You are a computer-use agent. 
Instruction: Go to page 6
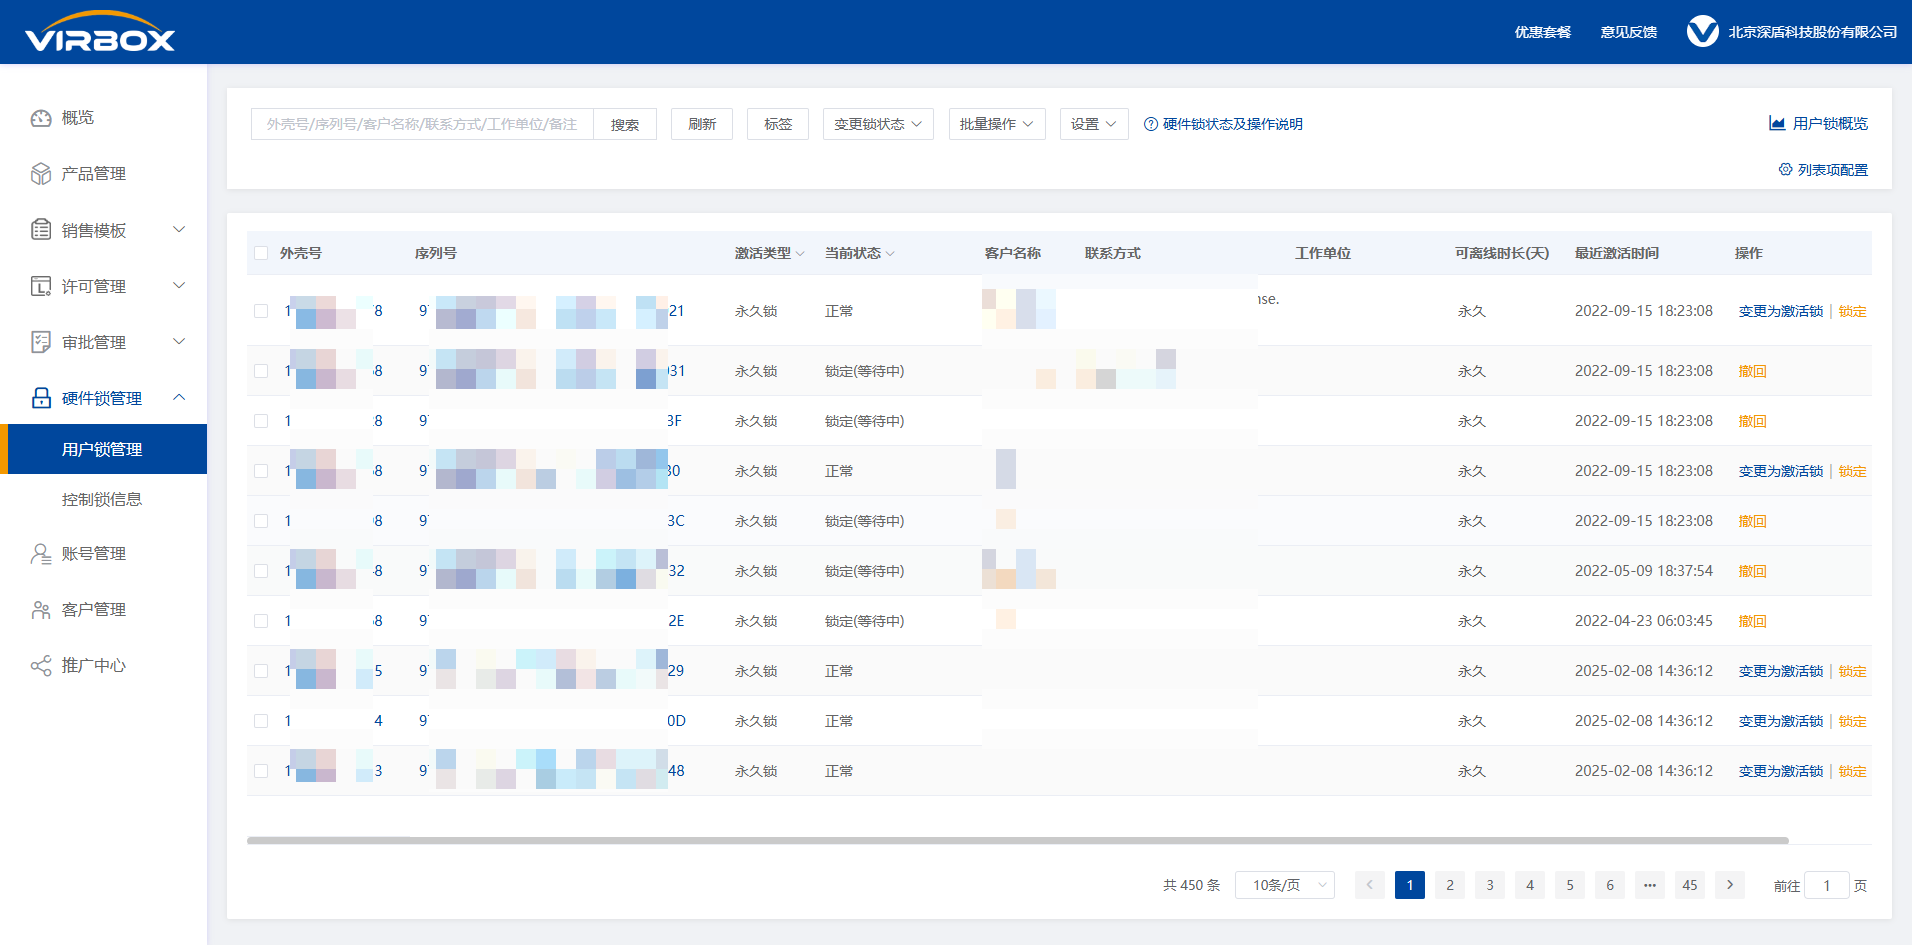click(1610, 885)
